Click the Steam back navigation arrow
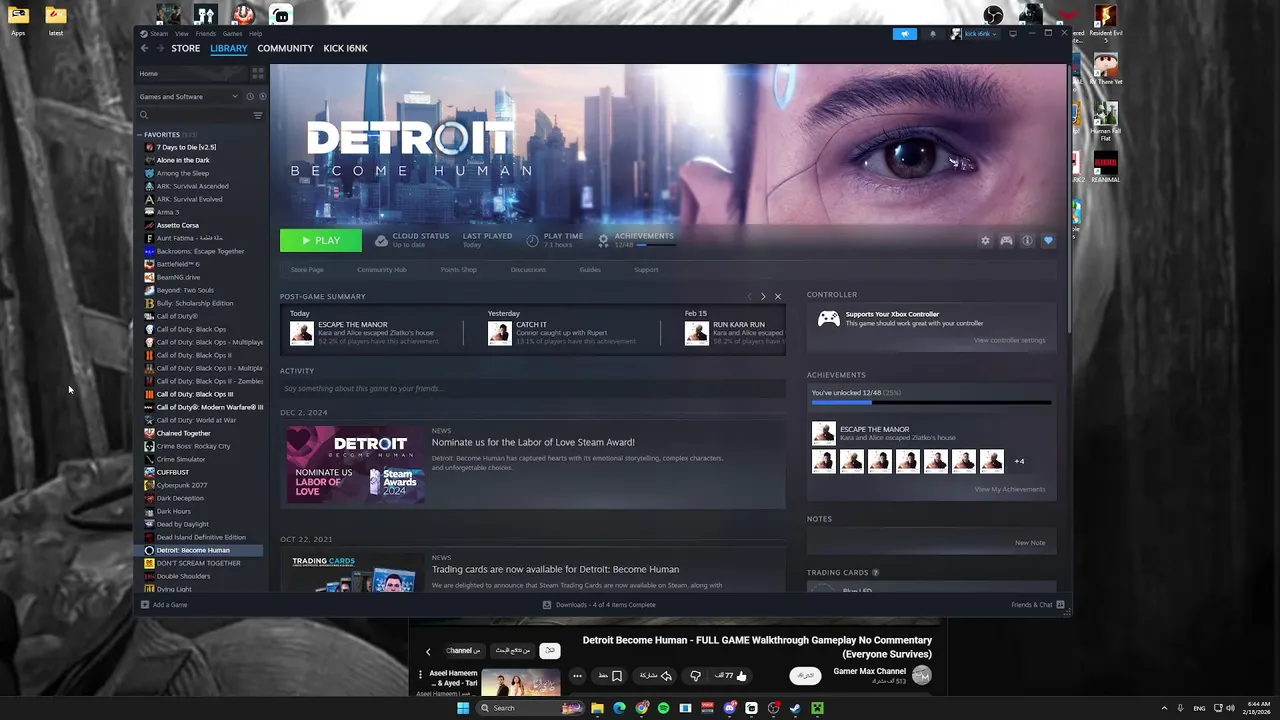This screenshot has height=720, width=1280. [x=145, y=48]
